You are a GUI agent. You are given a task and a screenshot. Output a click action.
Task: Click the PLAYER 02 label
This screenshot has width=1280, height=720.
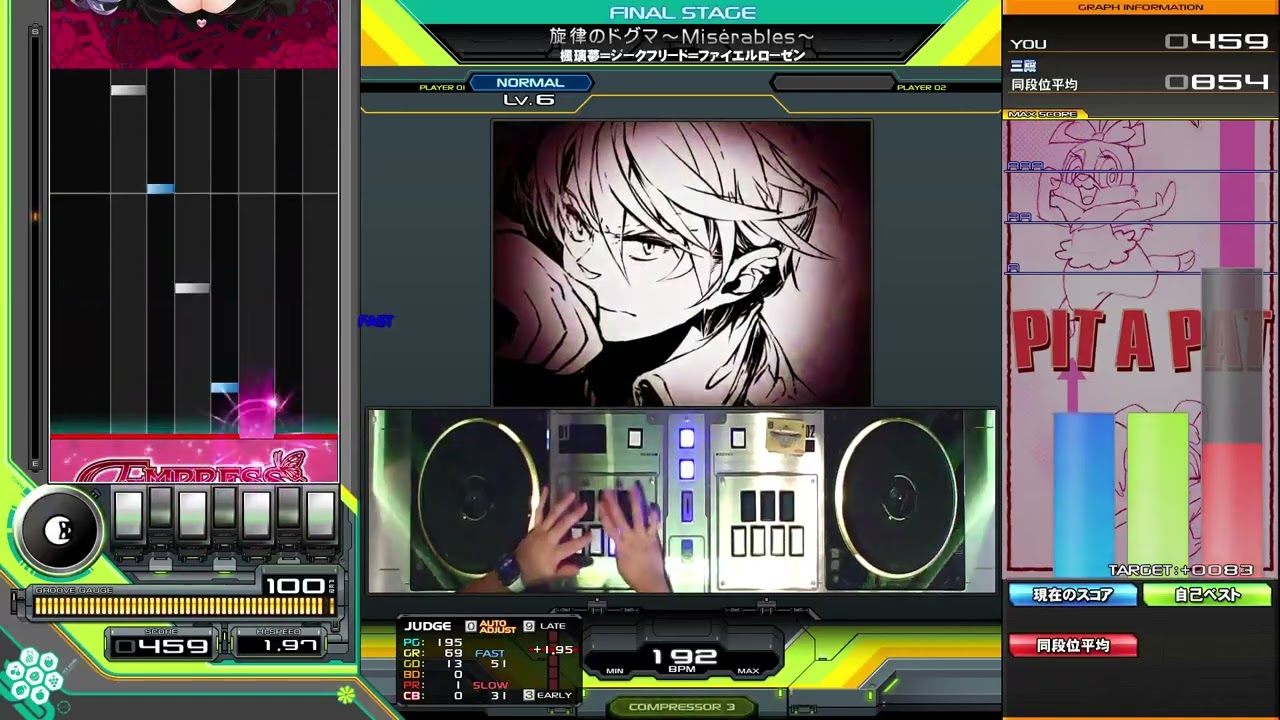tap(921, 88)
